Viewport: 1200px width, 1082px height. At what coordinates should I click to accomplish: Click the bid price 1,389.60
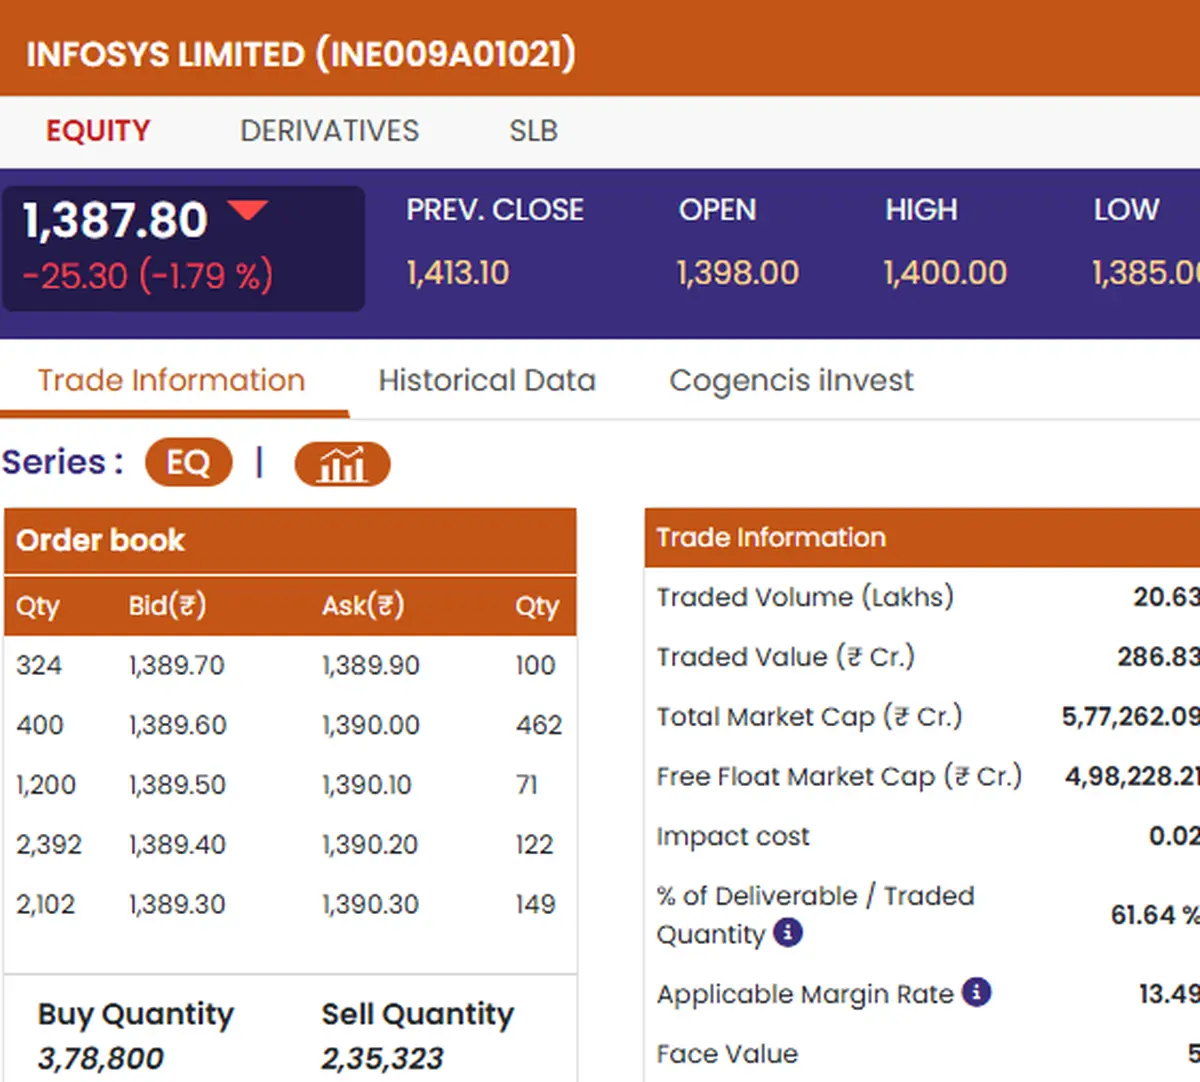pos(177,725)
